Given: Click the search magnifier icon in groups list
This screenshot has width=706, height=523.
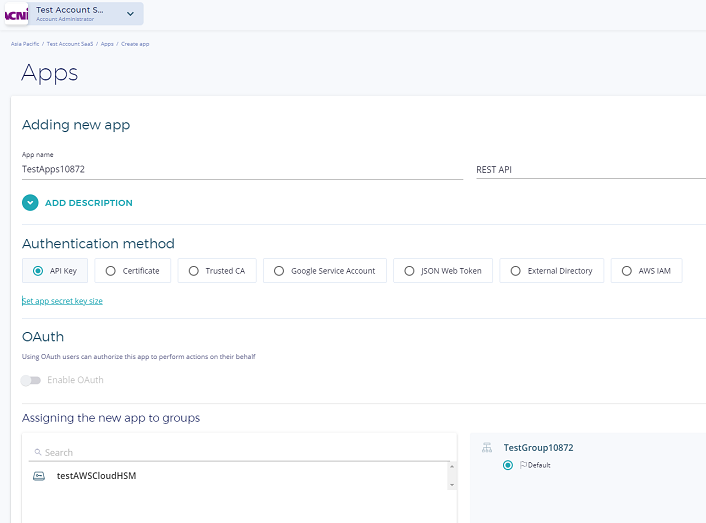Looking at the screenshot, I should pyautogui.click(x=38, y=452).
